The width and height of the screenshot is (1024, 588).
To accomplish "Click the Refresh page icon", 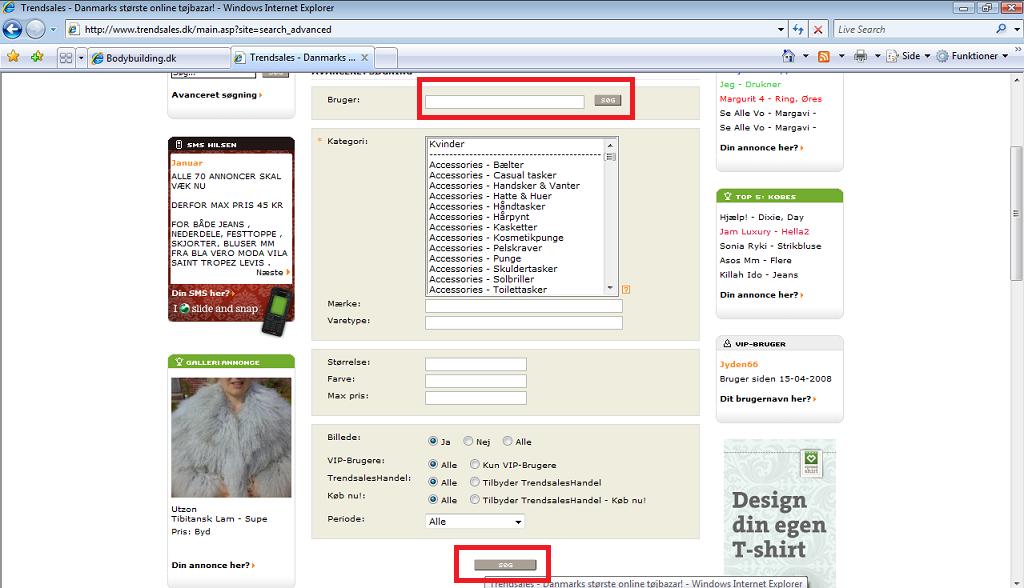I will (798, 29).
